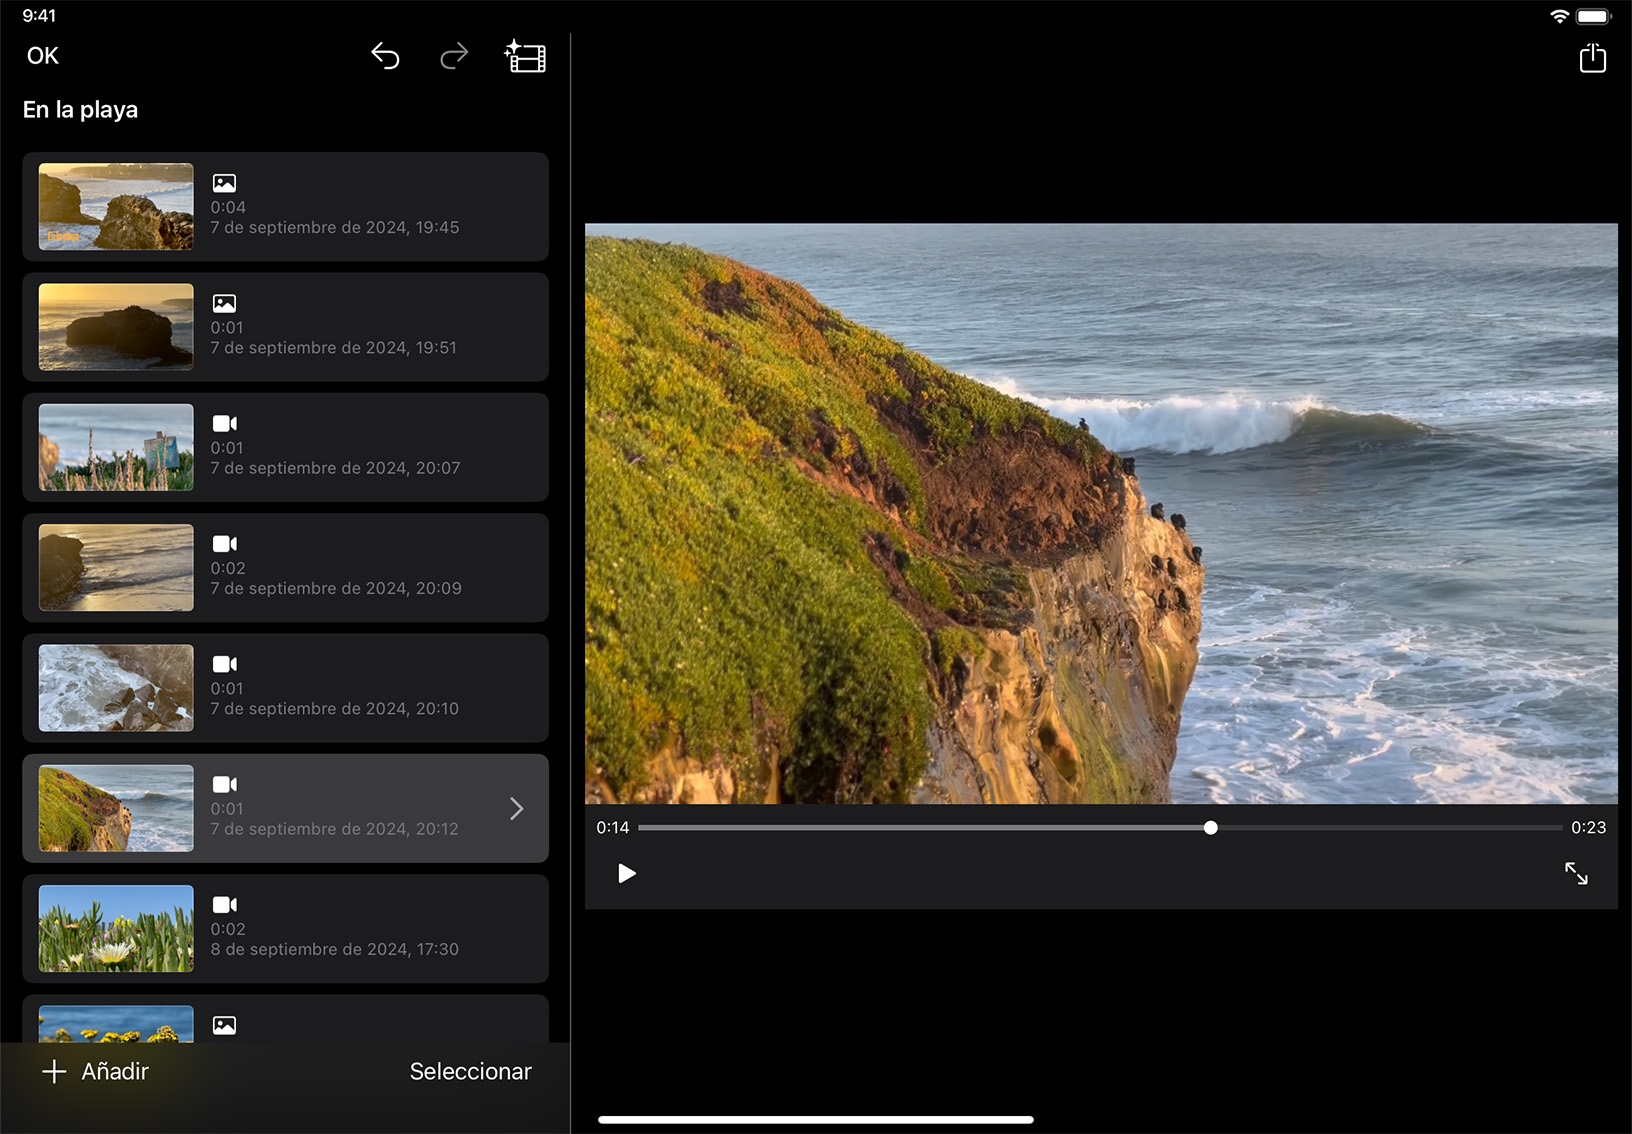Click the 0:23 total duration label

point(1588,828)
